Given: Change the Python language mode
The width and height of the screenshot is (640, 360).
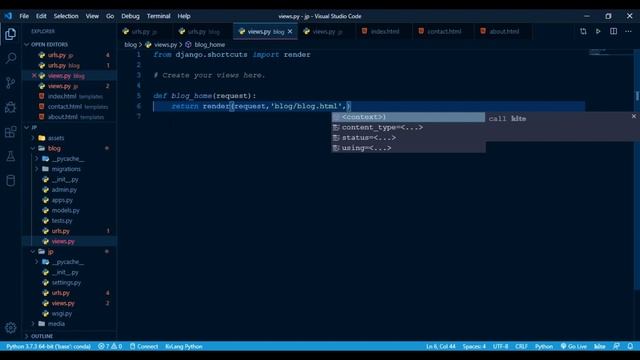Looking at the screenshot, I should point(544,347).
